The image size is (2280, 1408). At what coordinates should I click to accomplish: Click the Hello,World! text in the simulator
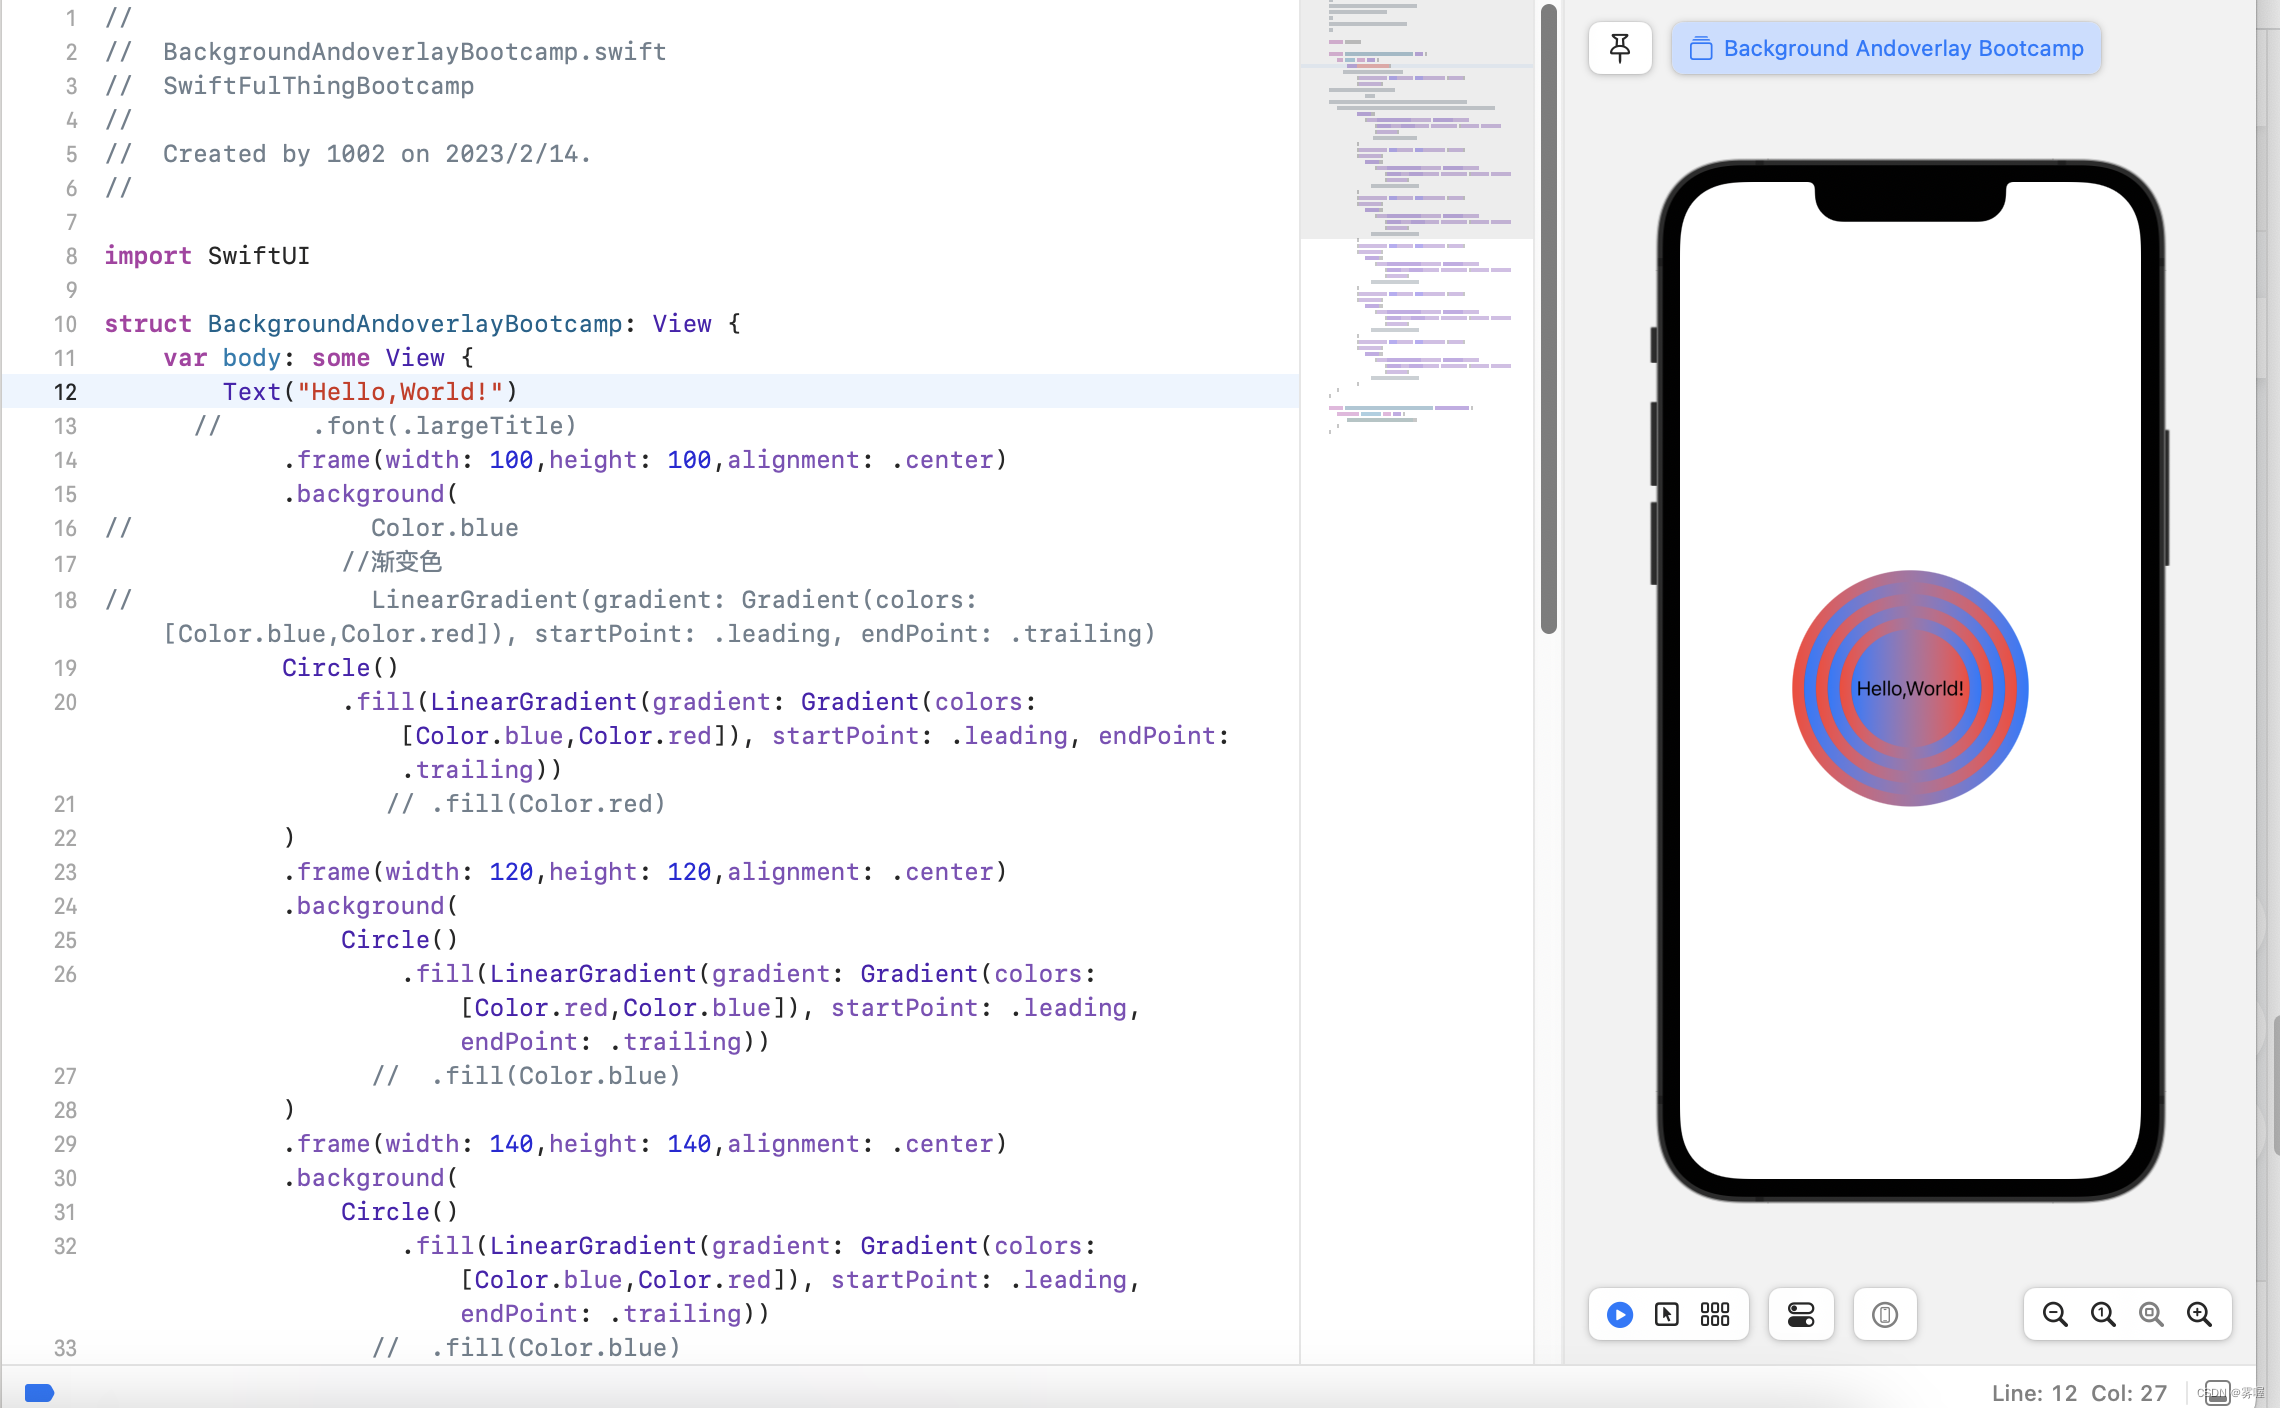click(x=1909, y=687)
